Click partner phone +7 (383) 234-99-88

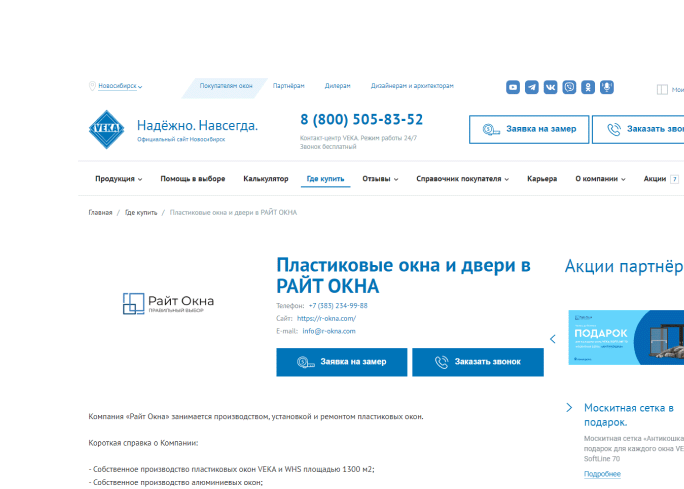[x=338, y=306]
